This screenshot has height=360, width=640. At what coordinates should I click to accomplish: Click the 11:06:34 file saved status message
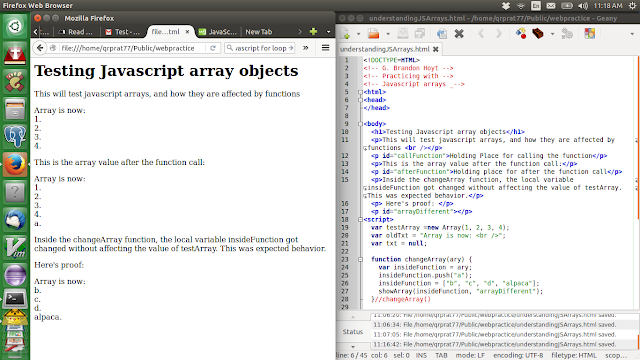(495, 324)
